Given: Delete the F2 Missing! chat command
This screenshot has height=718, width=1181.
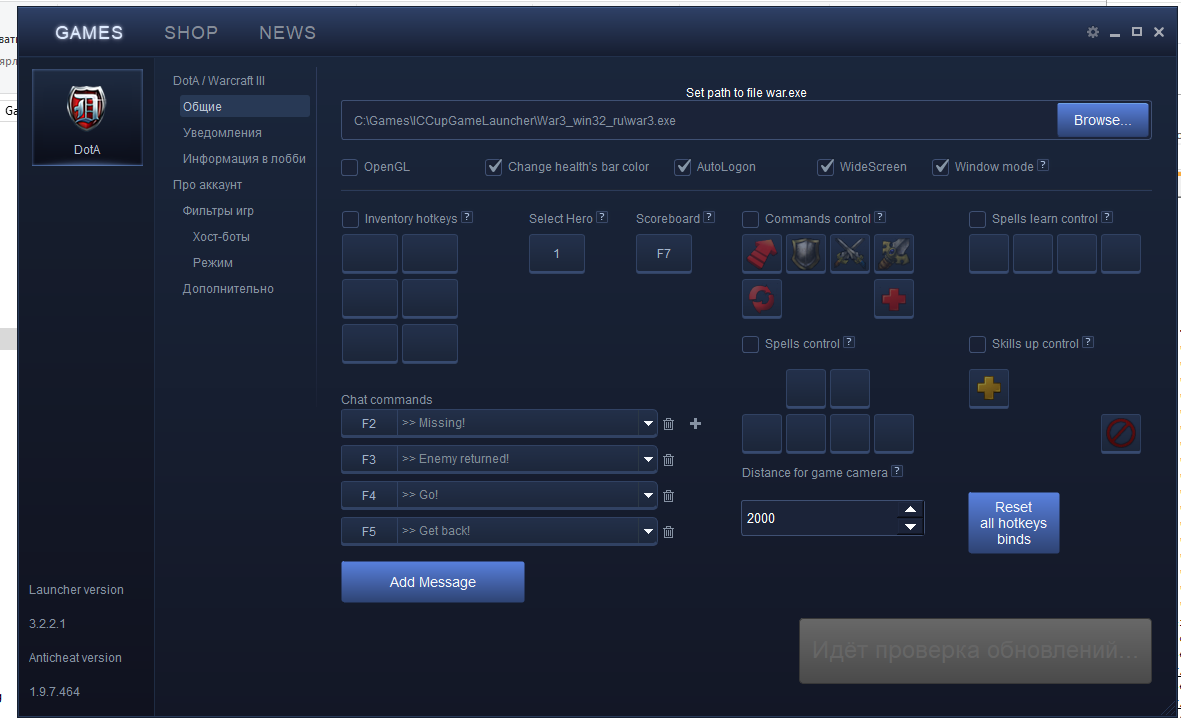Looking at the screenshot, I should [x=668, y=423].
